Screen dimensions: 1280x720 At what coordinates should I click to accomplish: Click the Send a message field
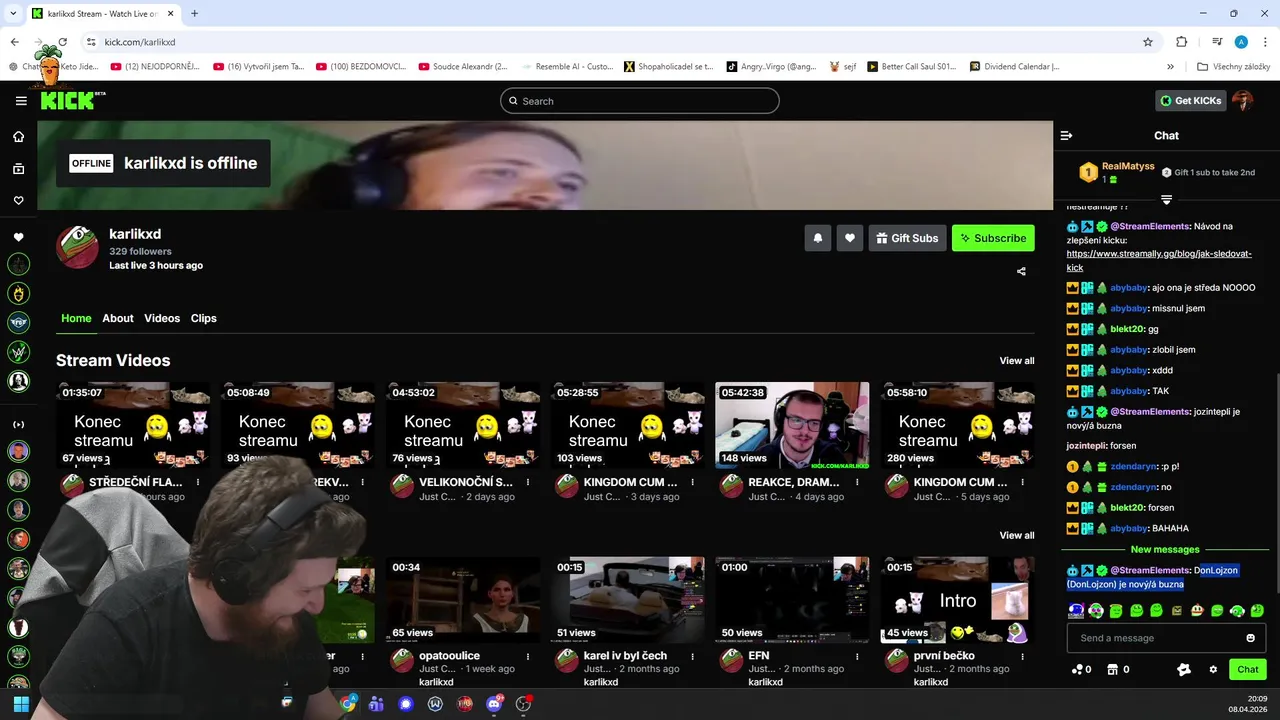click(1166, 638)
